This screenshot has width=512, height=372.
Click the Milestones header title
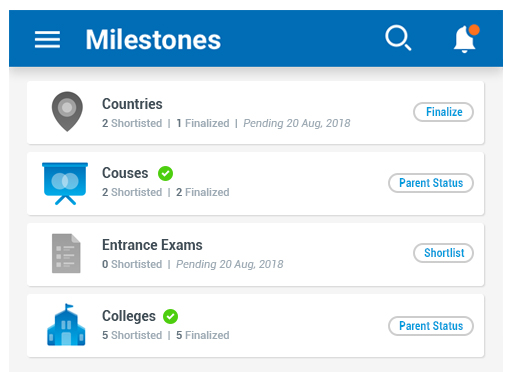pyautogui.click(x=153, y=40)
